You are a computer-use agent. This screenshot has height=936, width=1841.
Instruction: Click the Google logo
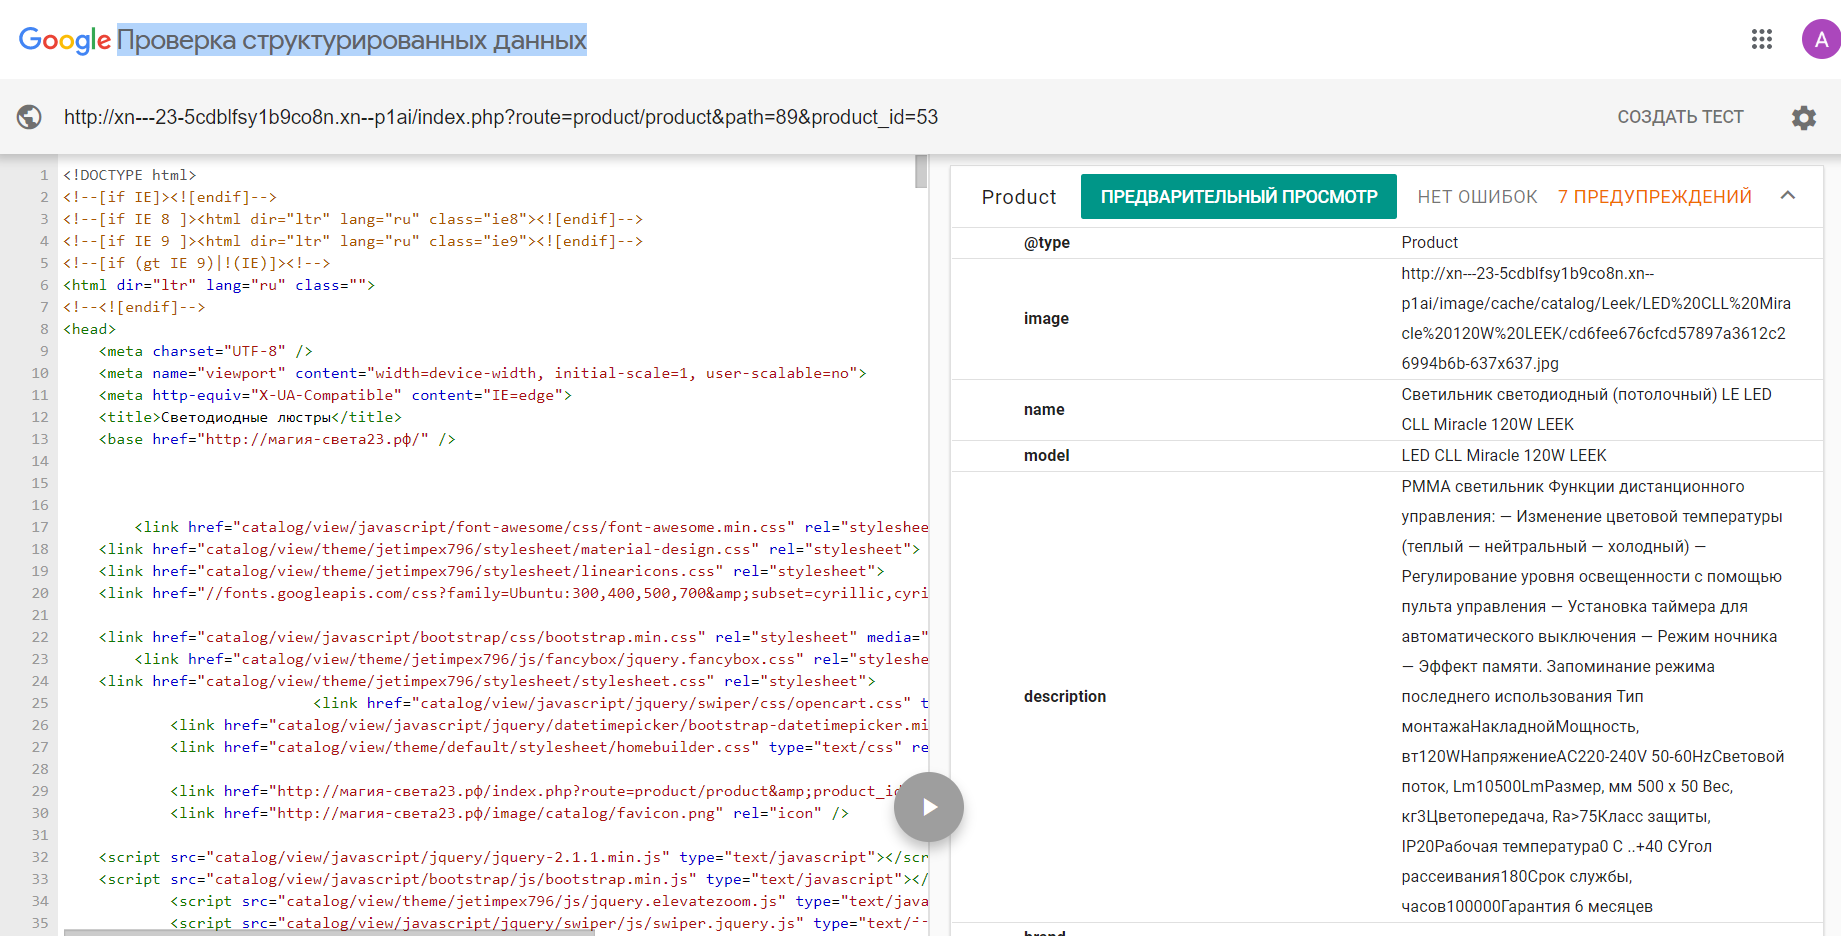(x=65, y=40)
